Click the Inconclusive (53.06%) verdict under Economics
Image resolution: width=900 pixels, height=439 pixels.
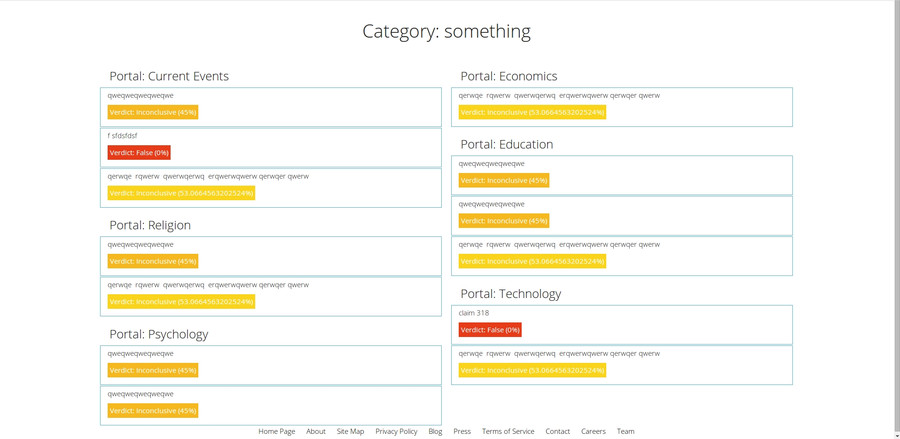pos(532,113)
